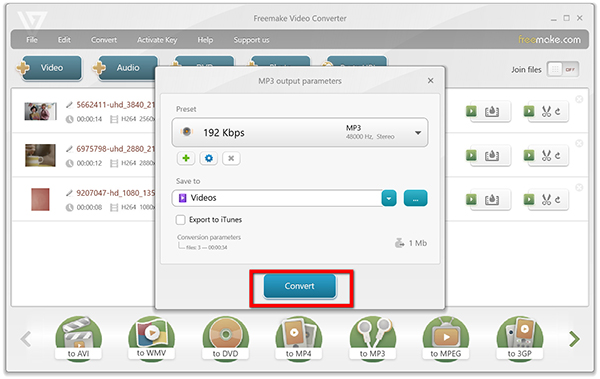Select file name 5662411-uhd_3840_21
Screen dimensions: 600x379
point(116,105)
